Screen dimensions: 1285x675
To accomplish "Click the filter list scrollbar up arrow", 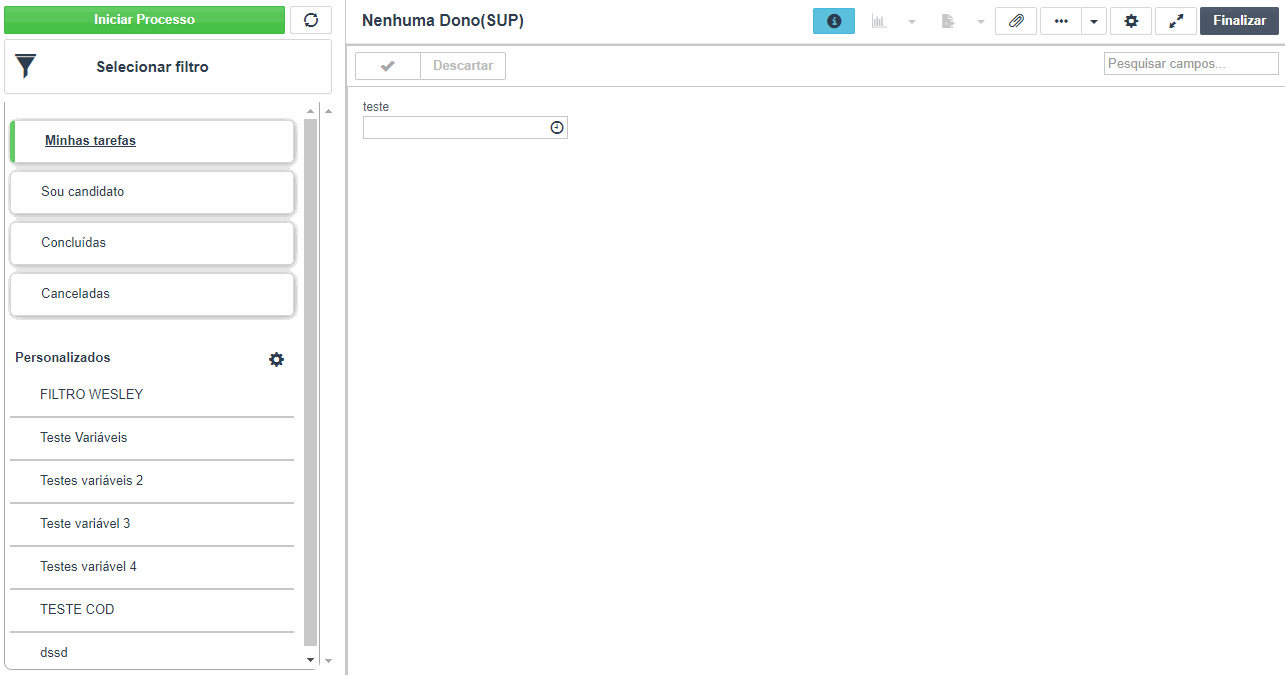I will pos(310,111).
